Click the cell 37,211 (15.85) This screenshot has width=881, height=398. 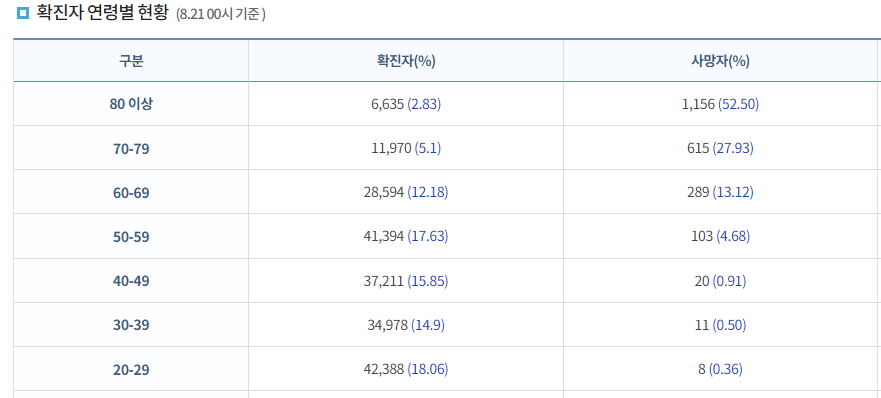(x=406, y=281)
